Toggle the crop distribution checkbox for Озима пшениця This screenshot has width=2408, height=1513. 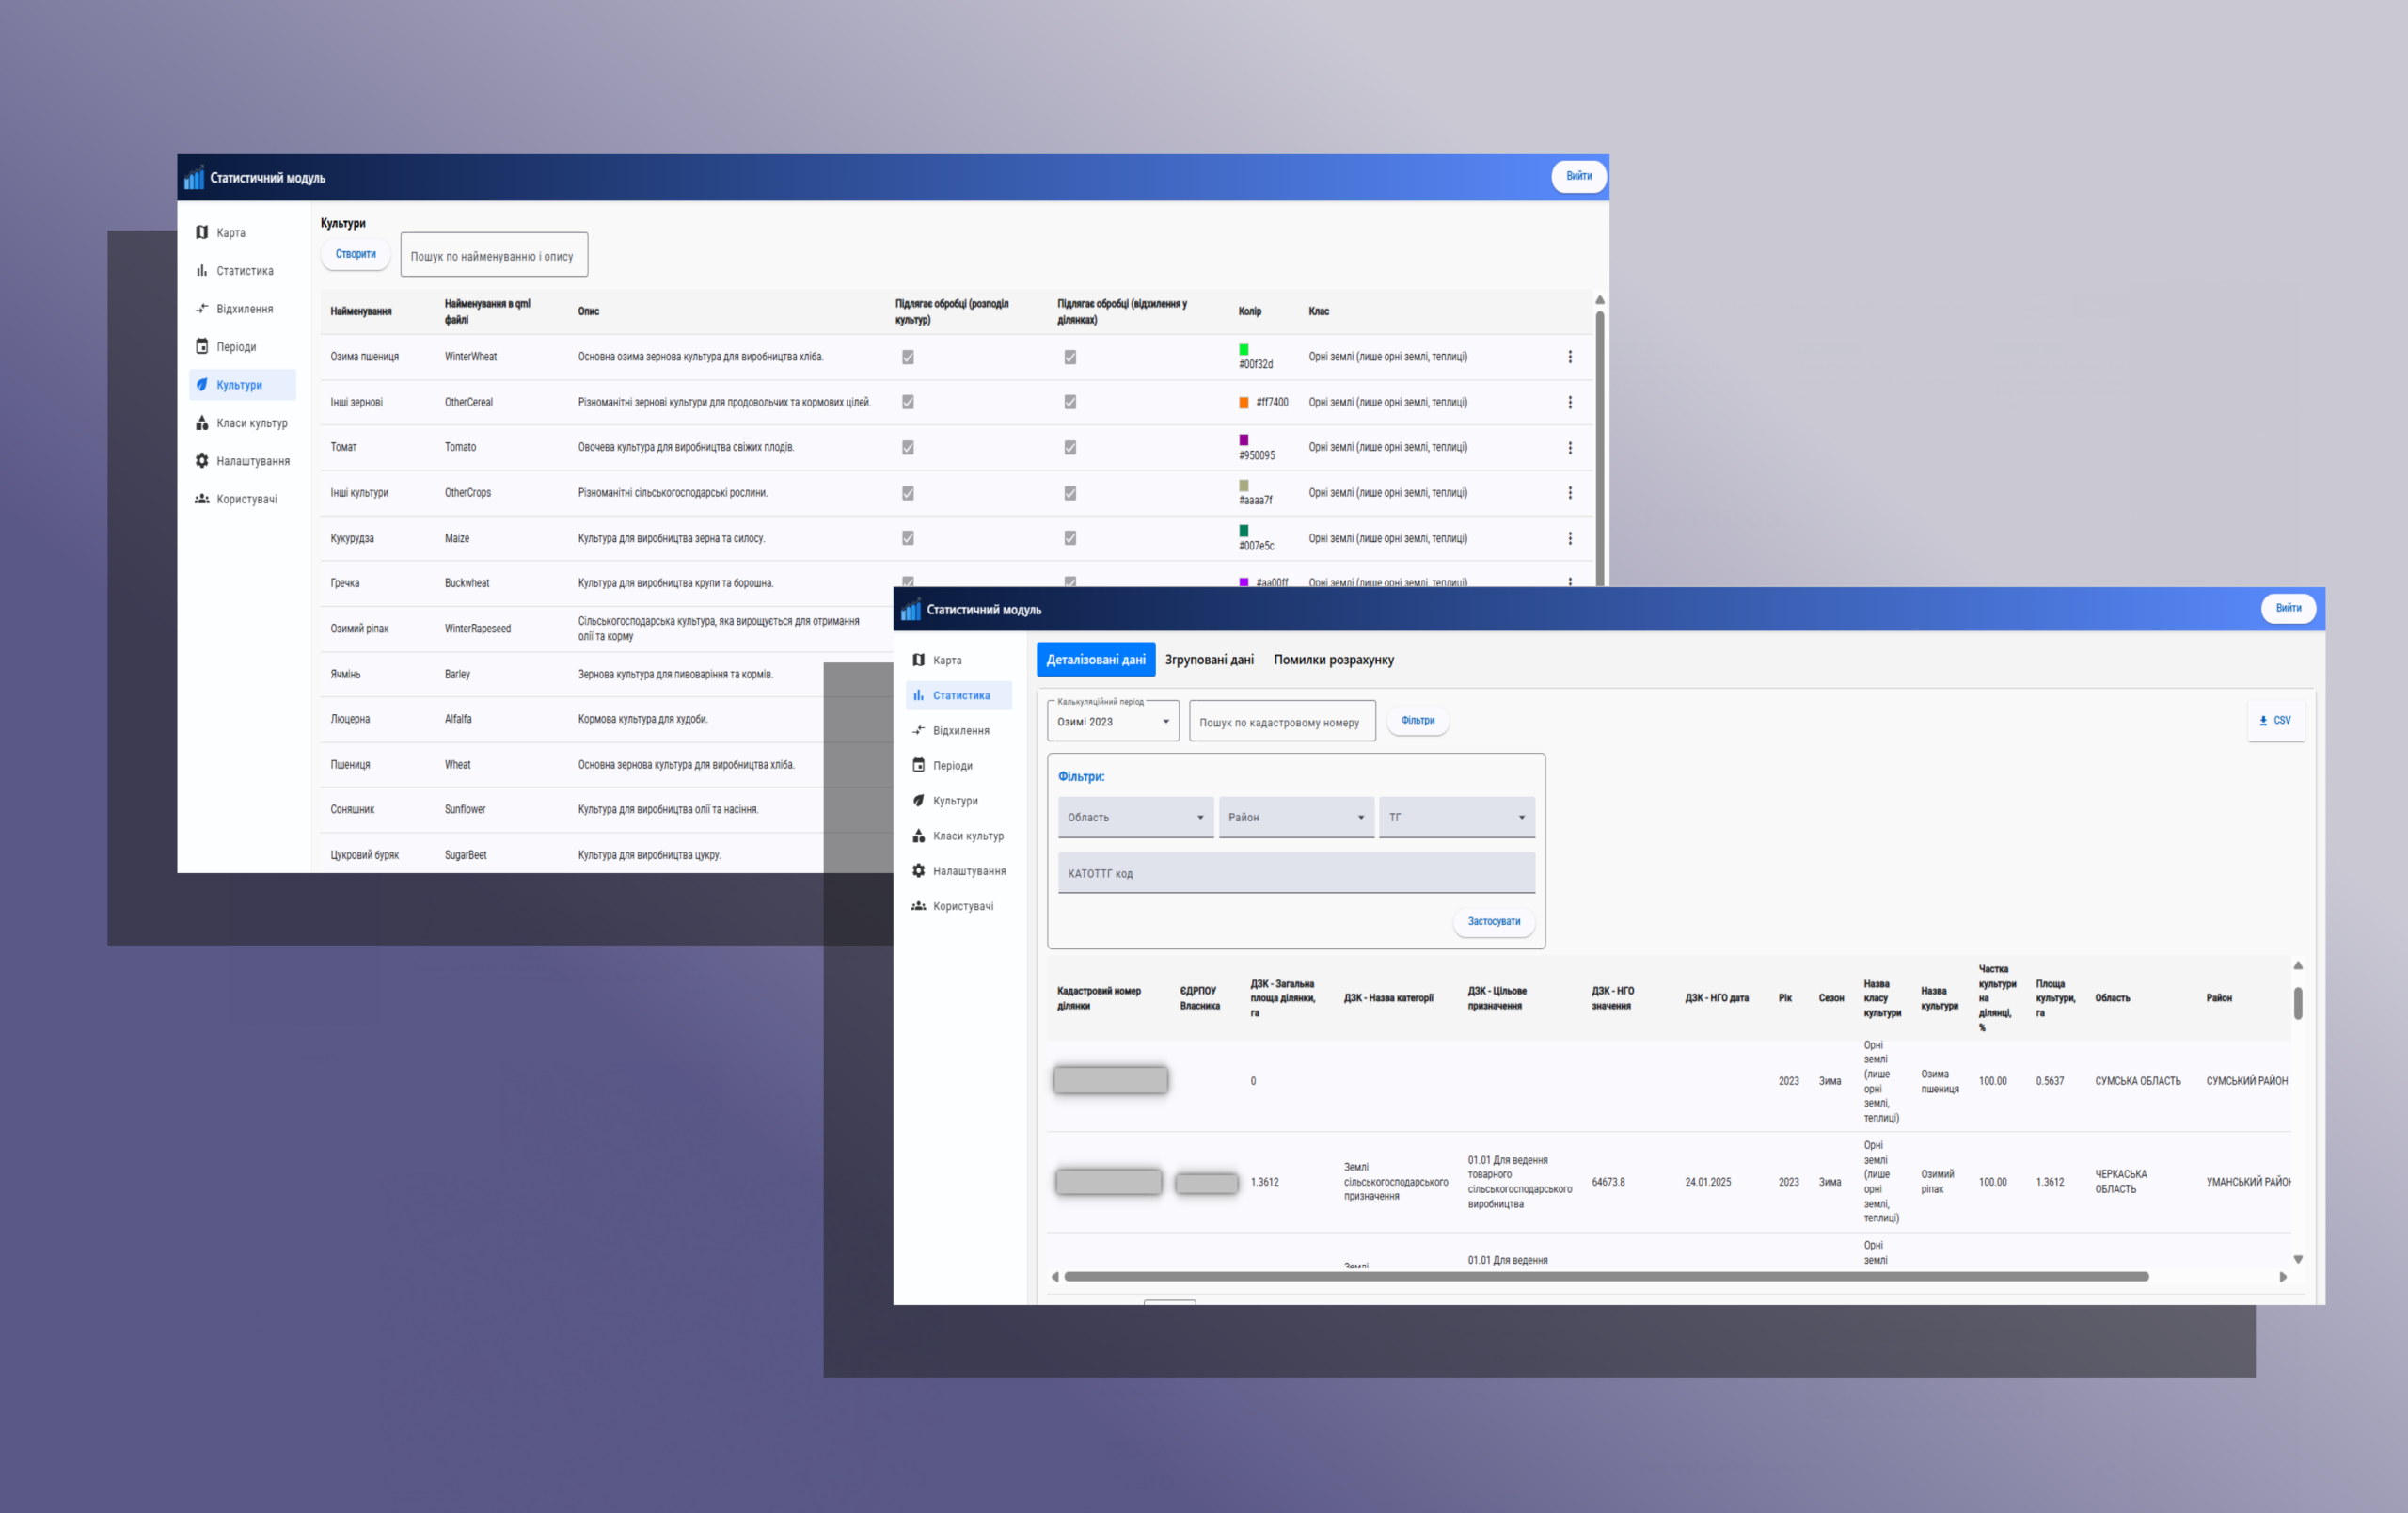coord(907,357)
